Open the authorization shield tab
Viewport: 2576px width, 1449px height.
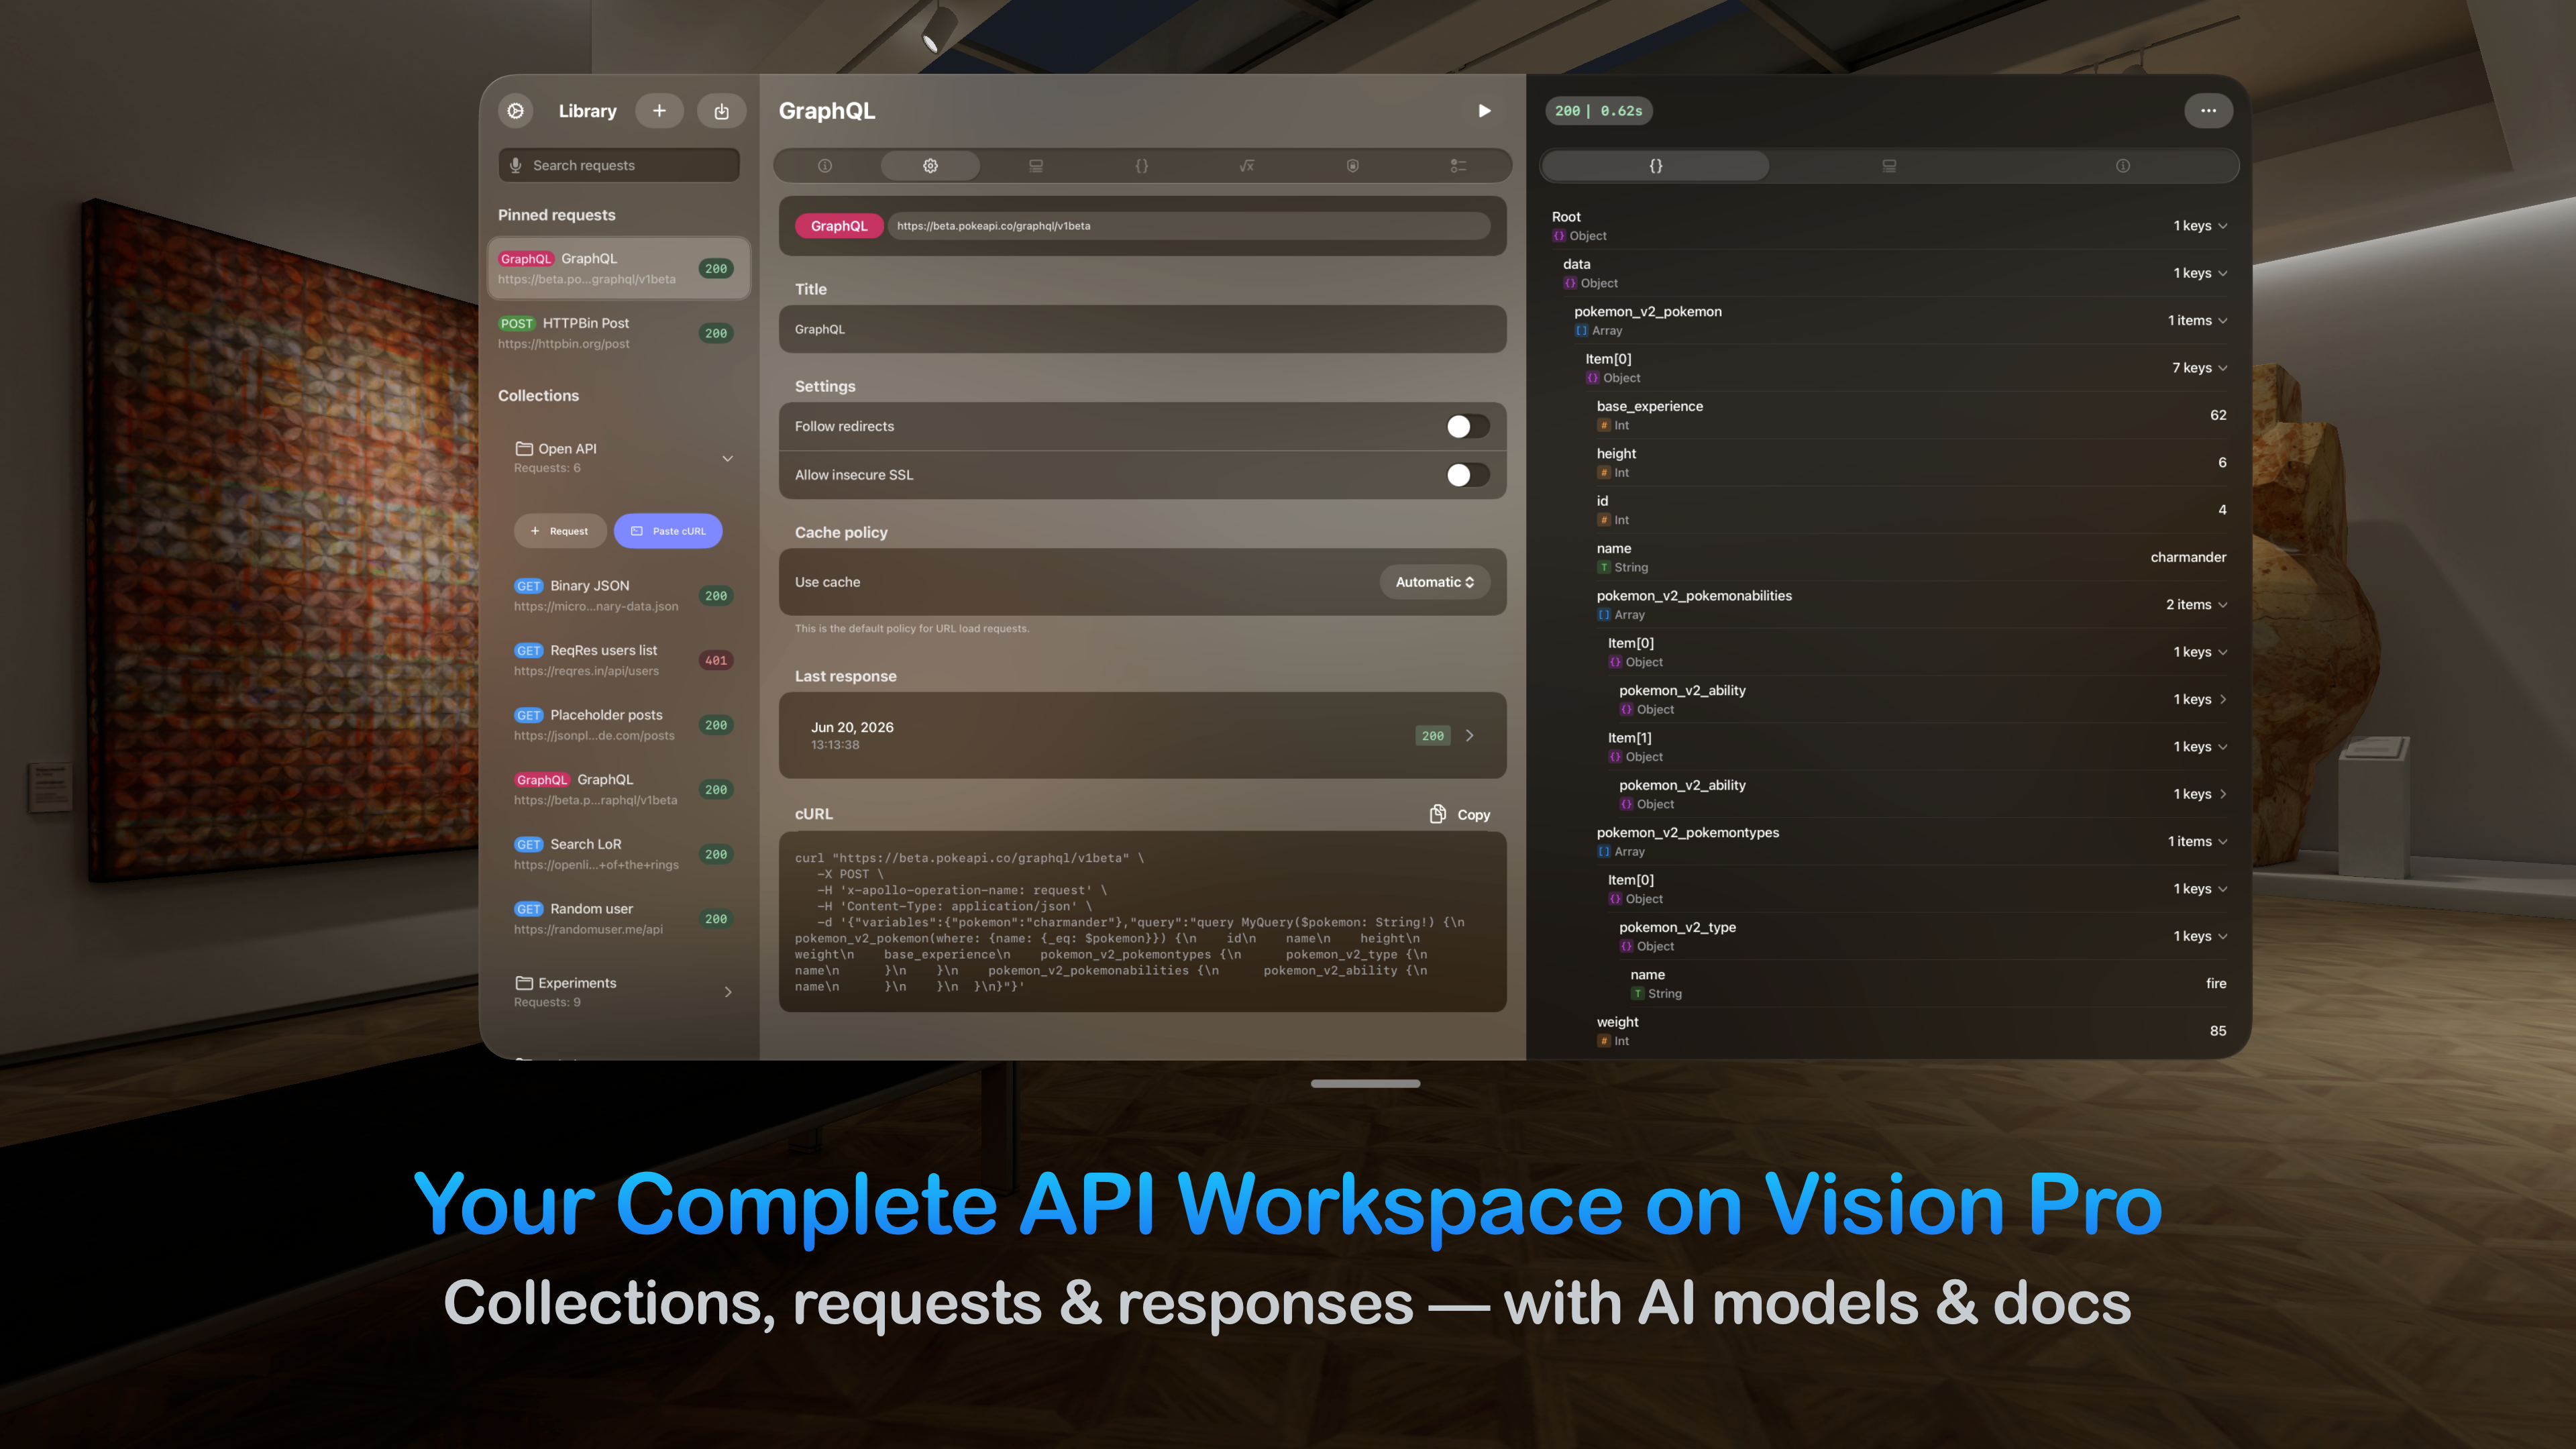point(1352,166)
